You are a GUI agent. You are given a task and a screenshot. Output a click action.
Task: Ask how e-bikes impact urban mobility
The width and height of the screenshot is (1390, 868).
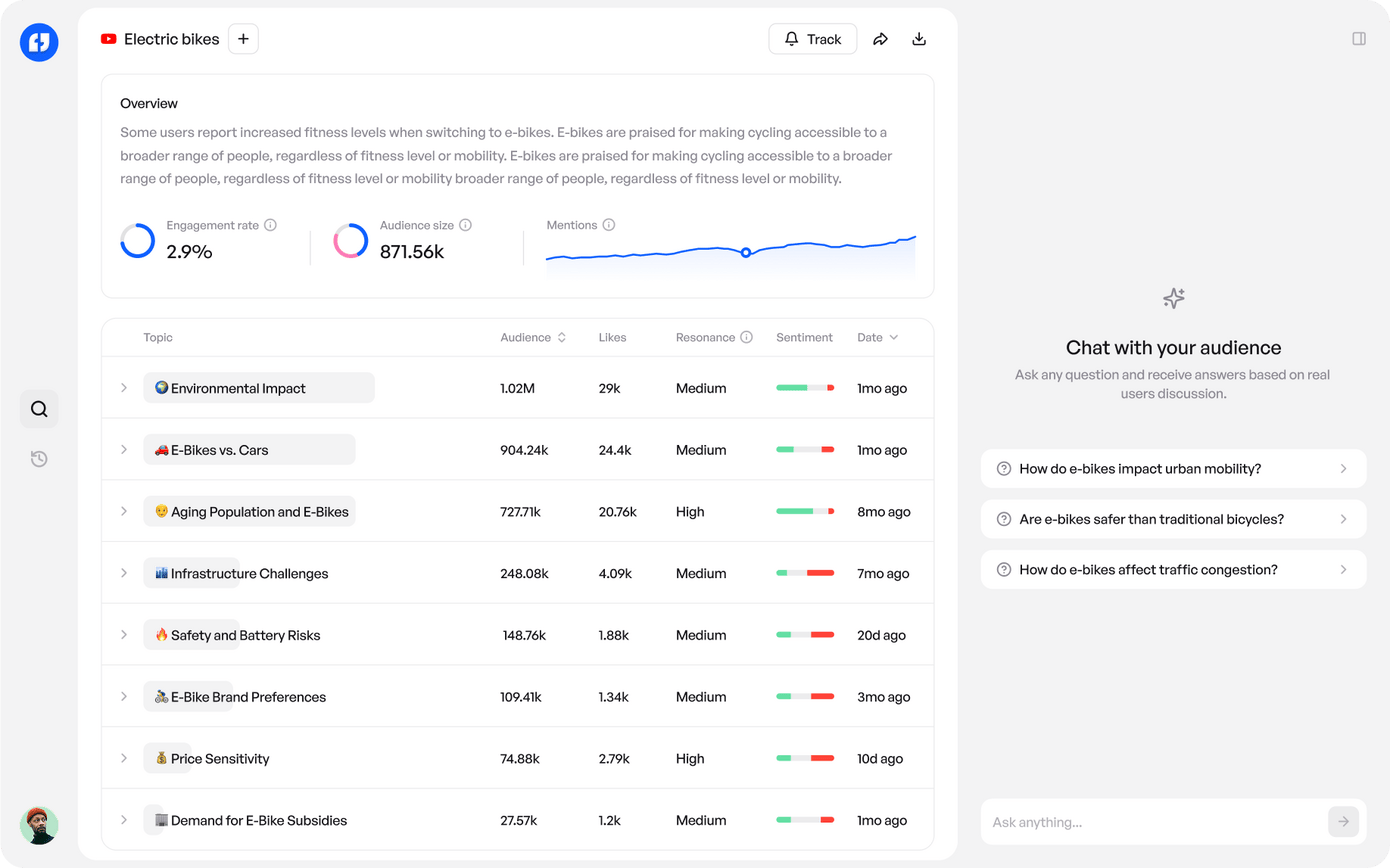click(x=1173, y=469)
